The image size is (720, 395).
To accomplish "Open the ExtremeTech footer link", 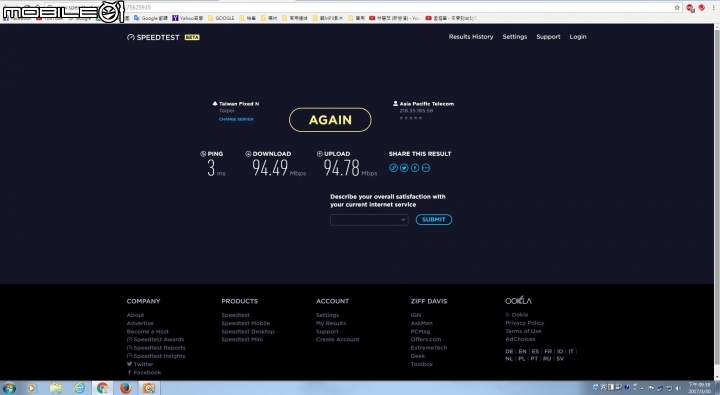I will tap(429, 348).
